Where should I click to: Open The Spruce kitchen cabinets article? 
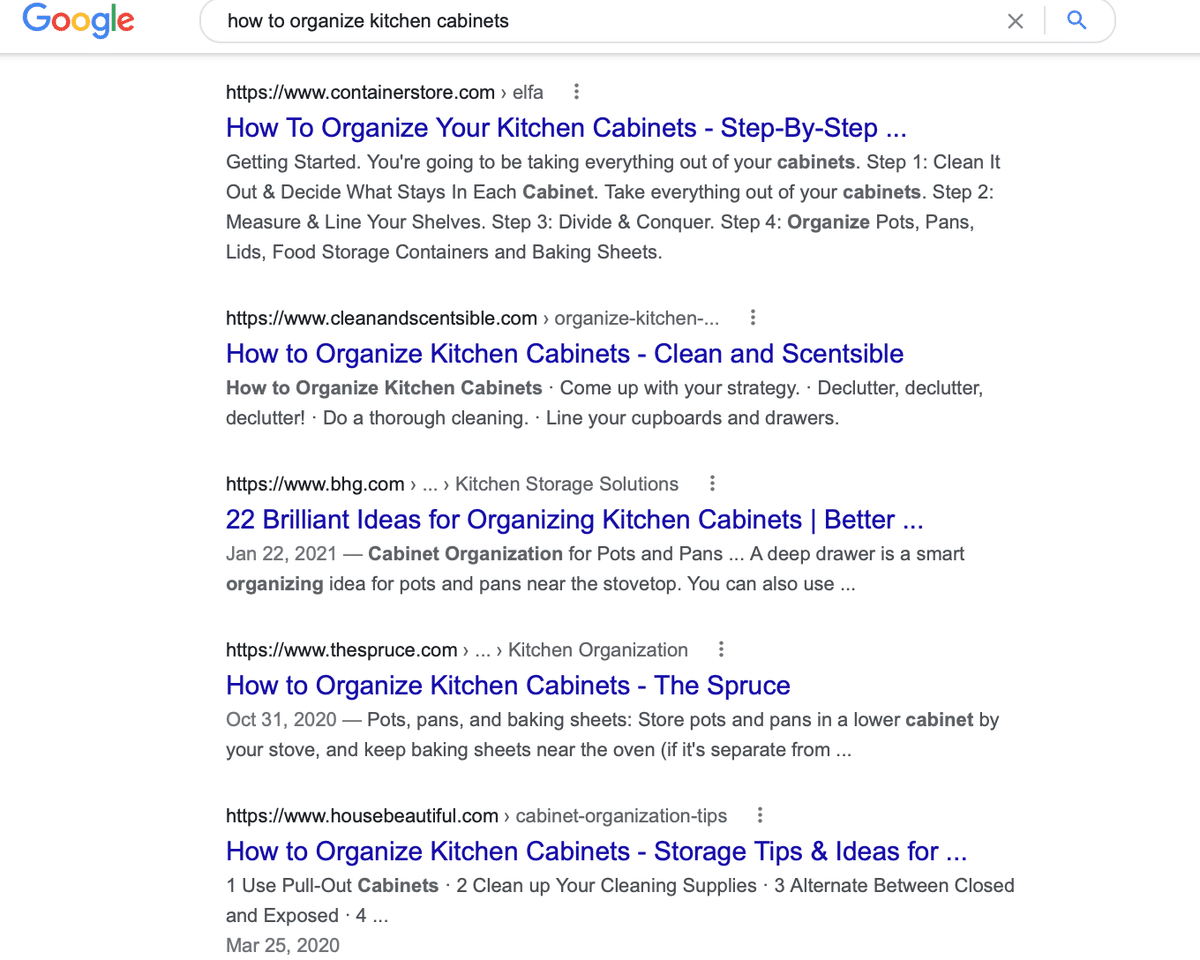pyautogui.click(x=508, y=686)
